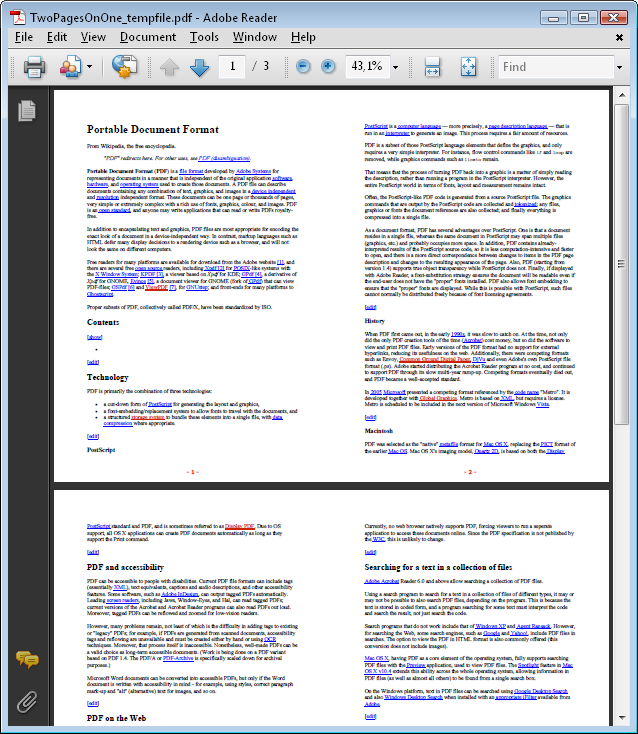The width and height of the screenshot is (638, 734).
Task: Click the Print icon in the toolbar
Action: pos(35,67)
